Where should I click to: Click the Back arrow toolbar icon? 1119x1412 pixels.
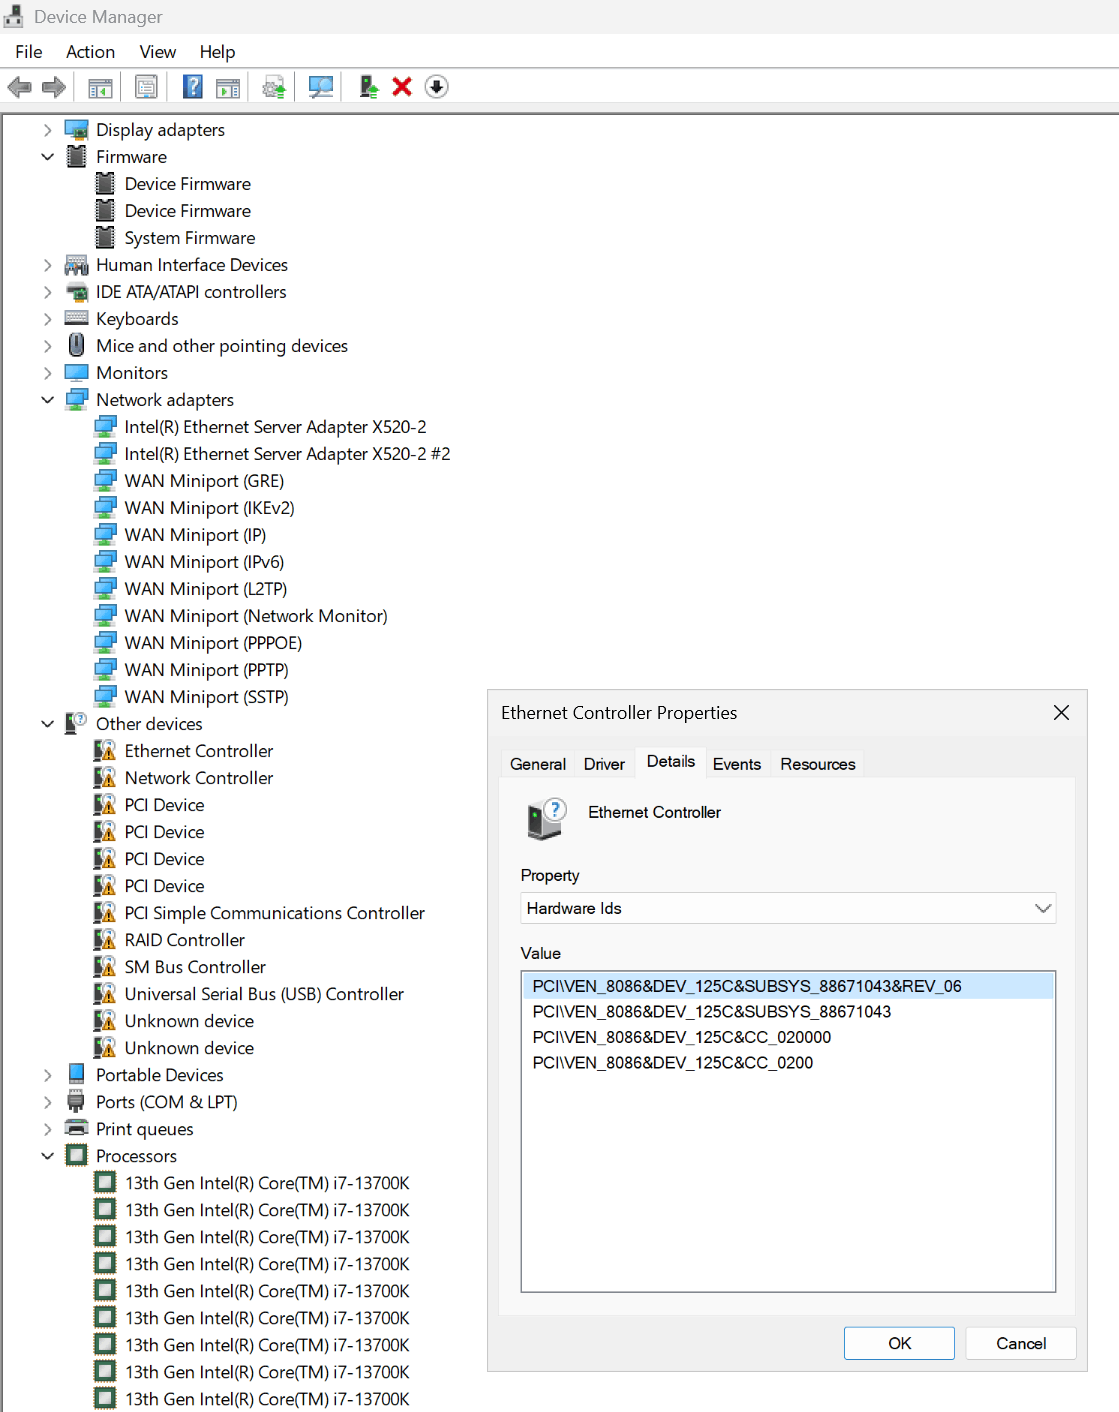20,87
